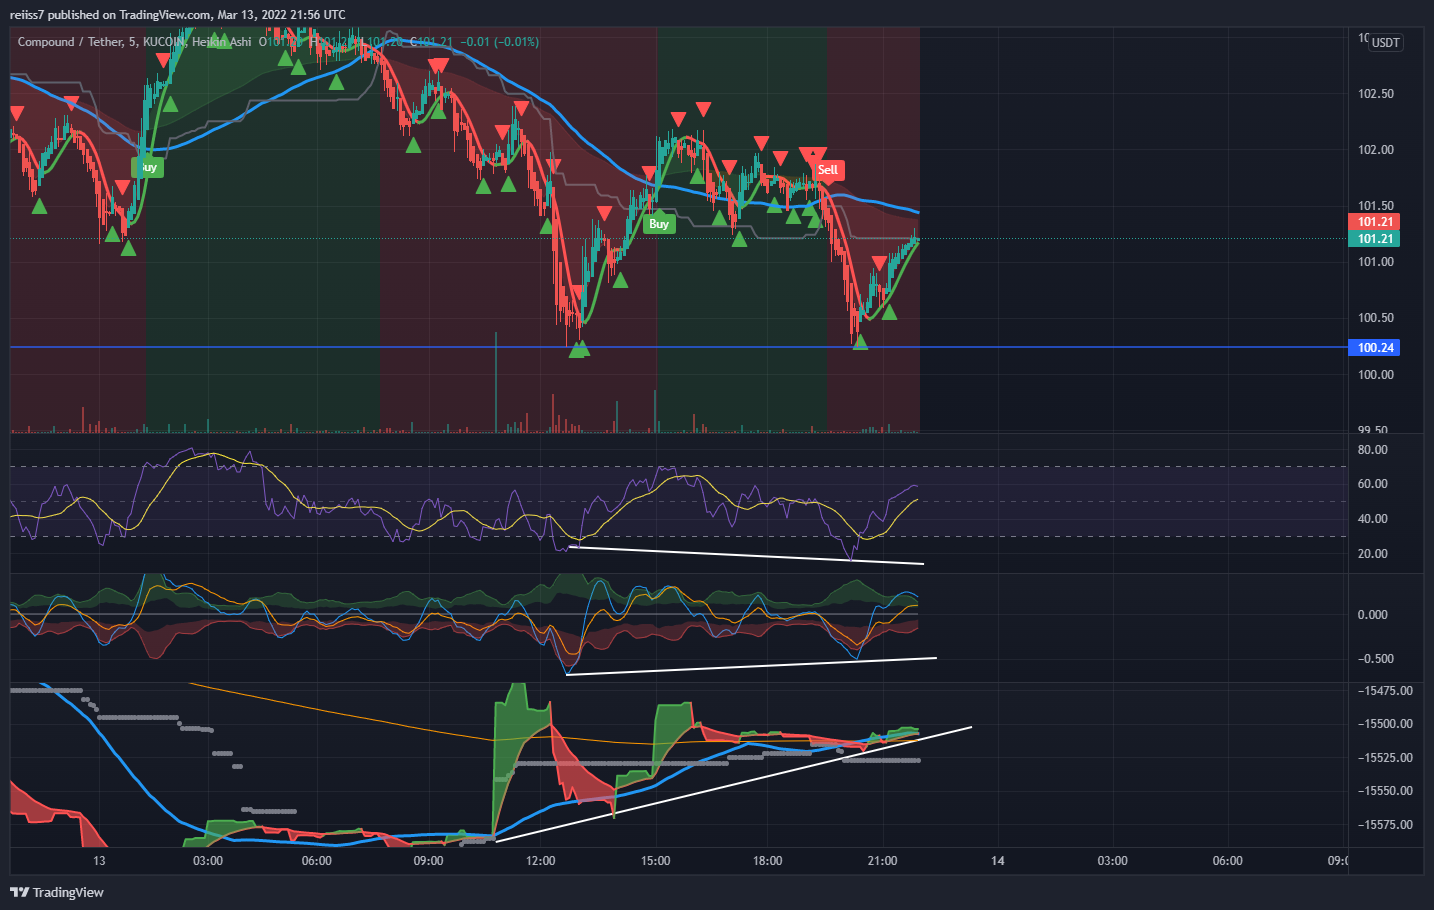The height and width of the screenshot is (910, 1434).
Task: Click the red Sell signal label
Action: pos(828,170)
